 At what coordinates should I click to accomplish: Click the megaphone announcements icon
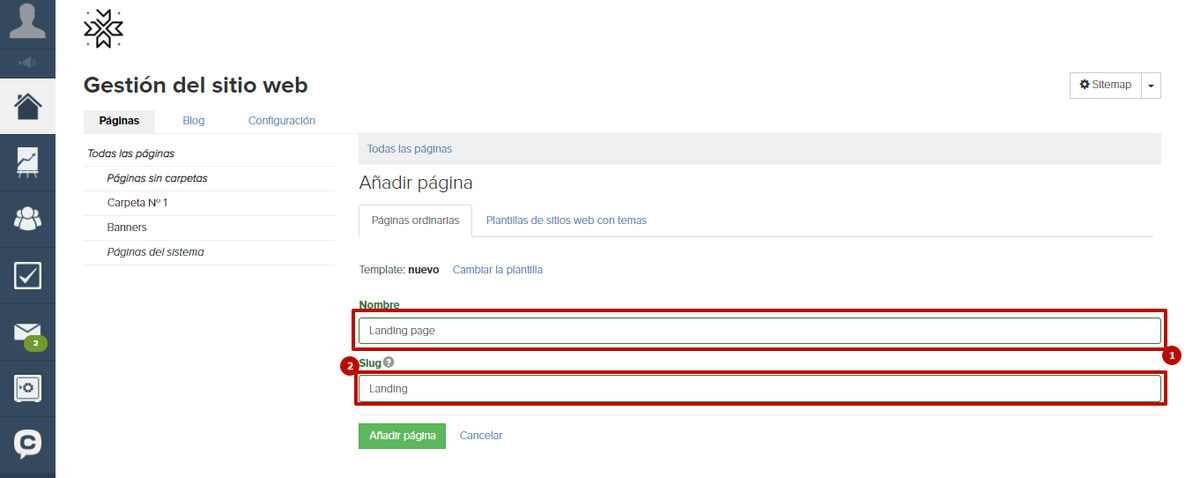point(27,63)
